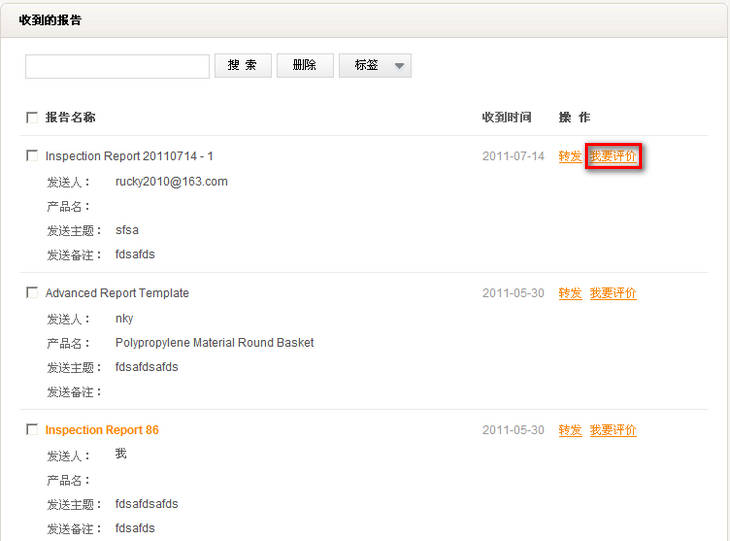This screenshot has width=730, height=541.
Task: Open the Advanced Report Template report
Action: 117,293
